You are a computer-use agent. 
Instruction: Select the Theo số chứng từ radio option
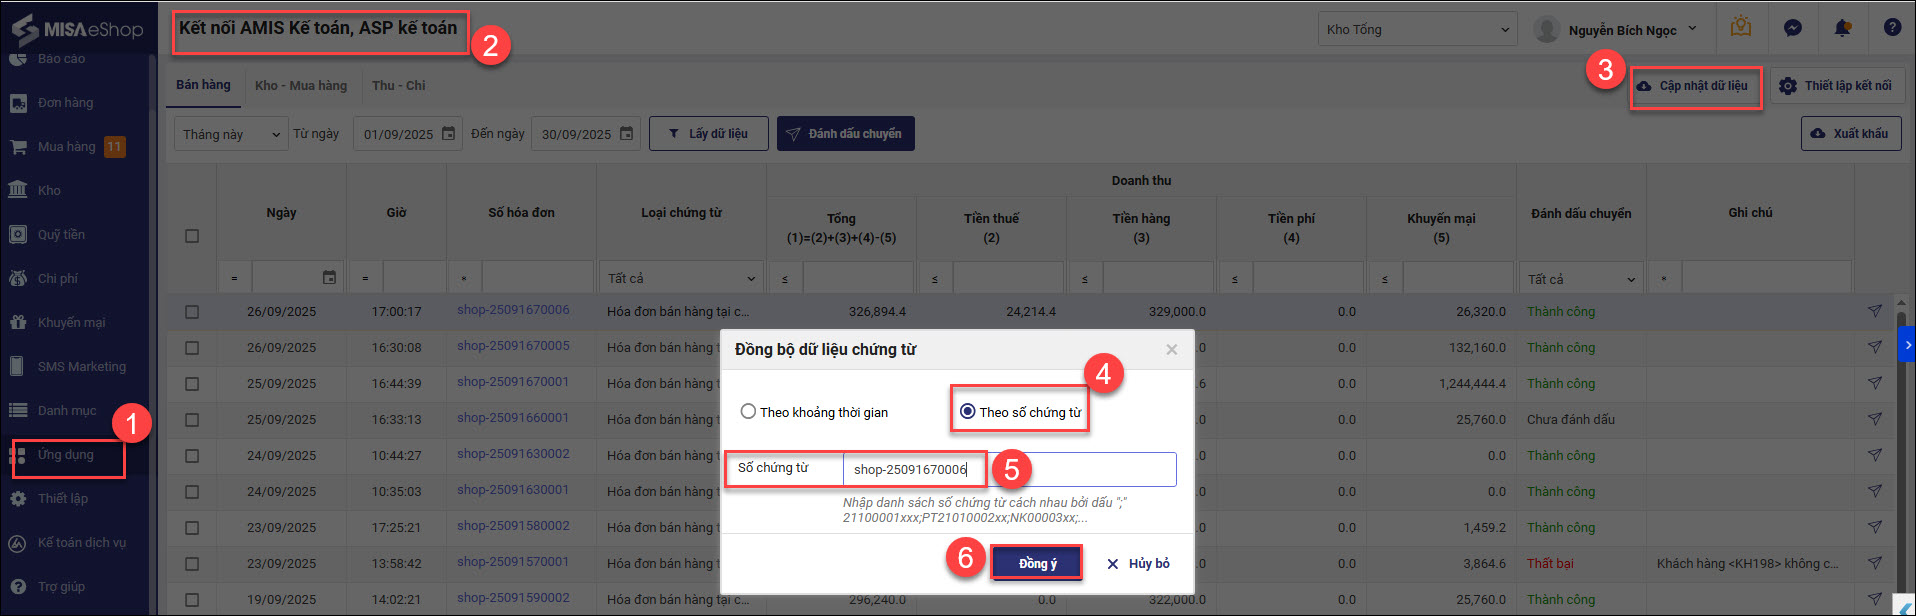968,411
